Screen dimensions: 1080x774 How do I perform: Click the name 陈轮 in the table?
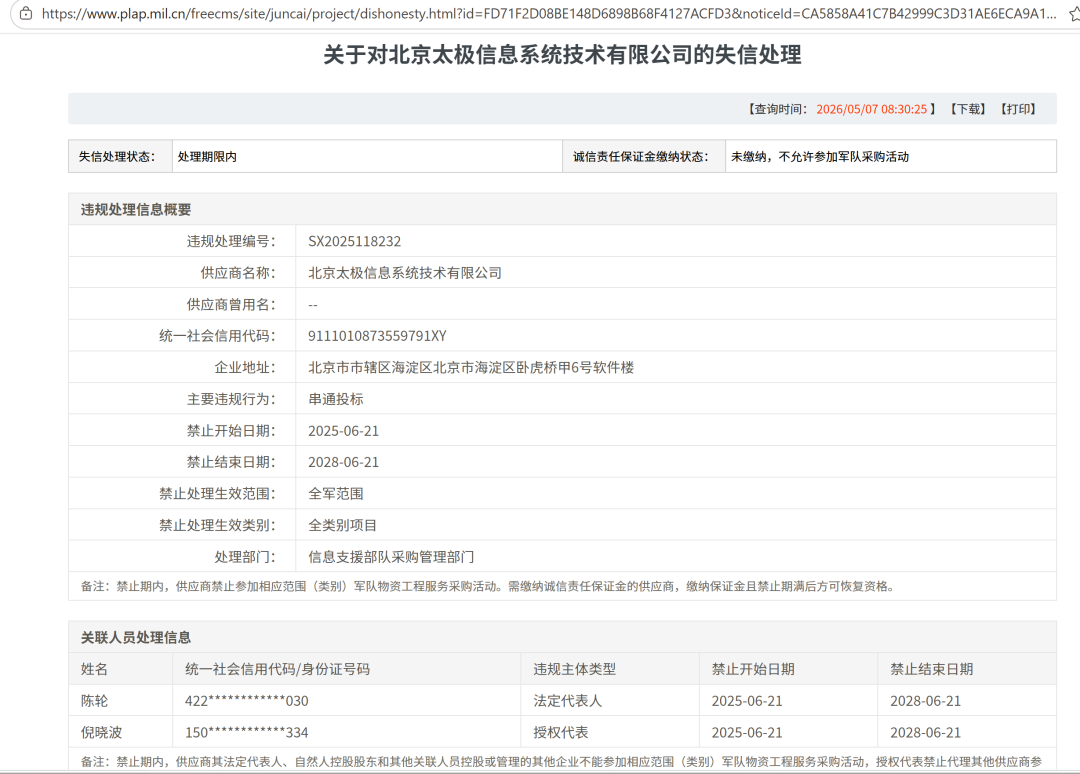(94, 701)
